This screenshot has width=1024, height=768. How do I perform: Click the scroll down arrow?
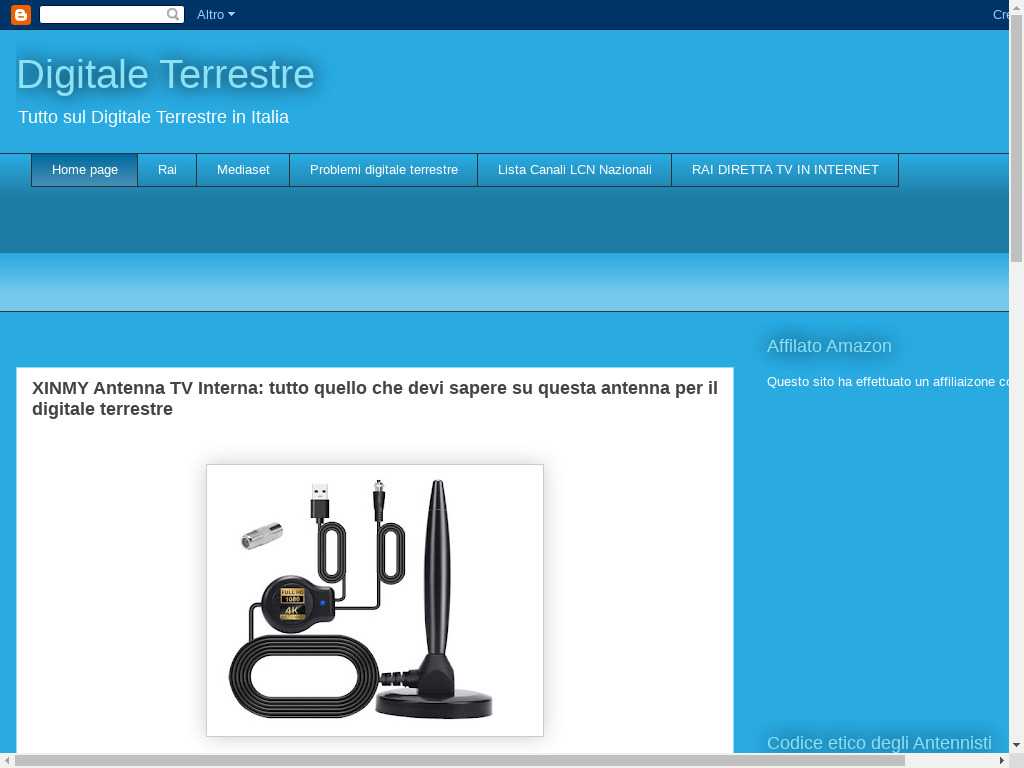coord(1016,744)
